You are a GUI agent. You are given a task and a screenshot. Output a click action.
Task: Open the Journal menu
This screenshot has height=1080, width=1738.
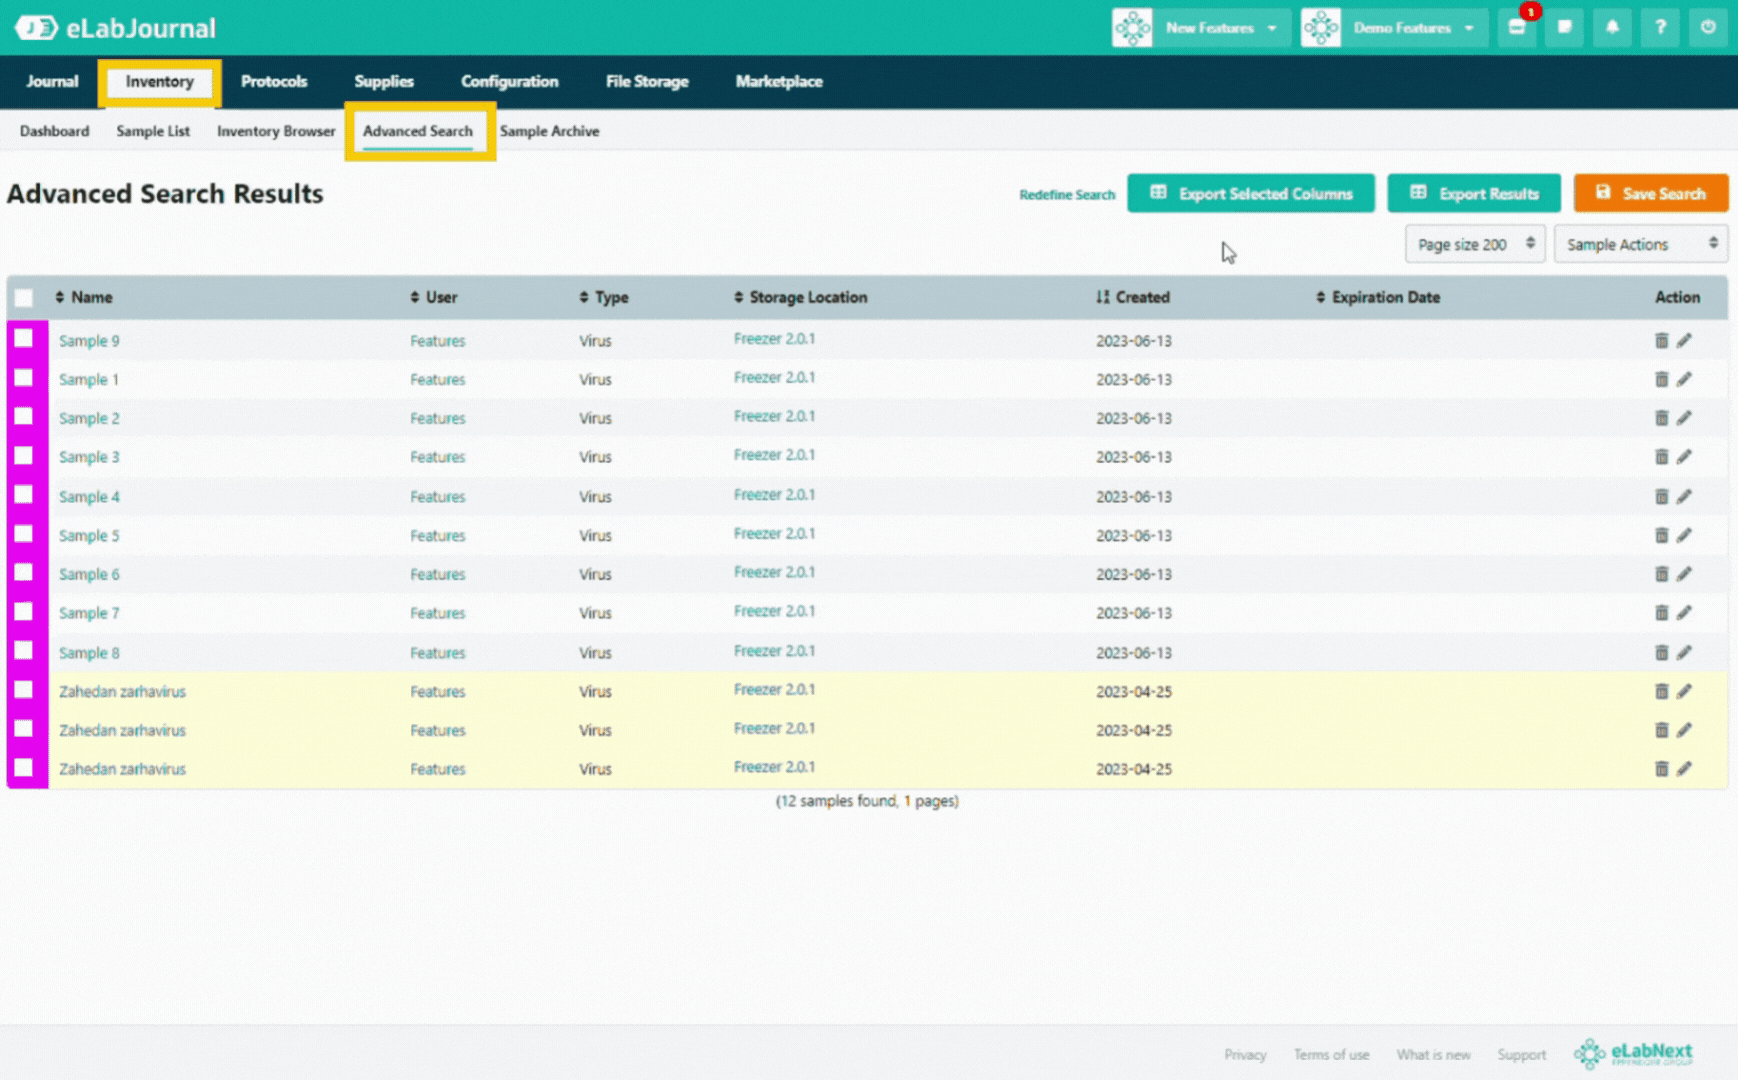tap(52, 81)
